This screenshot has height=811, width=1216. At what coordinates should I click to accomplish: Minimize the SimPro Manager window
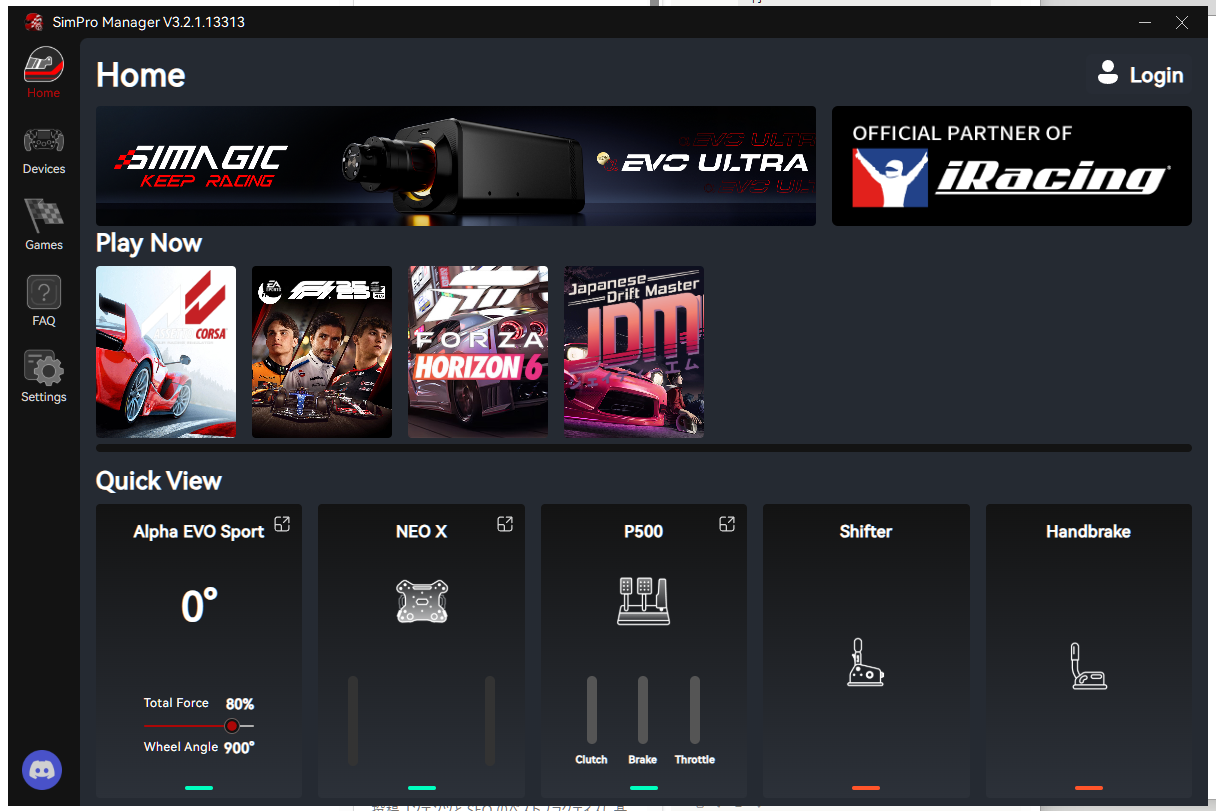coord(1145,22)
